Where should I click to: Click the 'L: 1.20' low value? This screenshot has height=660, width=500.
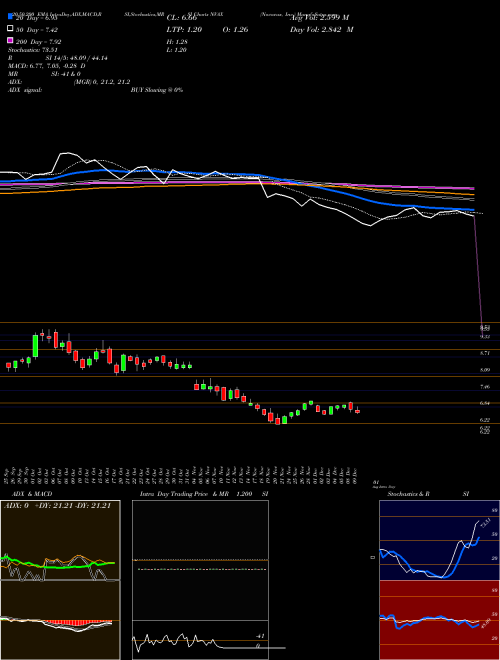point(176,50)
